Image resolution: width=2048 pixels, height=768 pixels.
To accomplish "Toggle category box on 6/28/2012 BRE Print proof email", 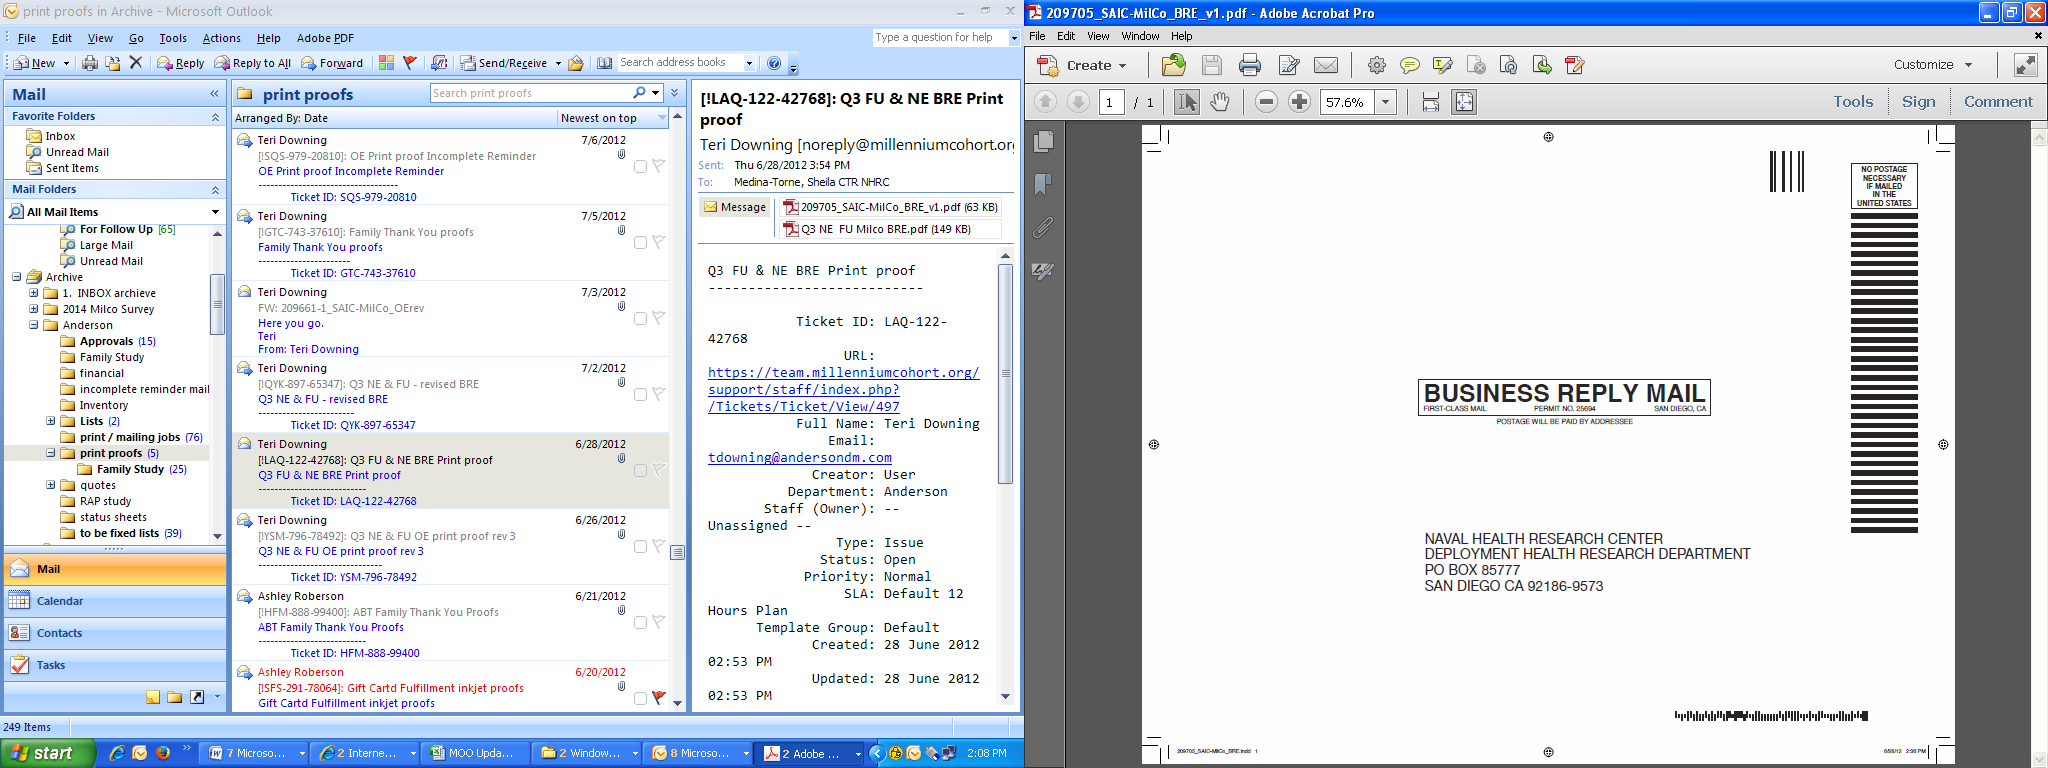I will [640, 471].
